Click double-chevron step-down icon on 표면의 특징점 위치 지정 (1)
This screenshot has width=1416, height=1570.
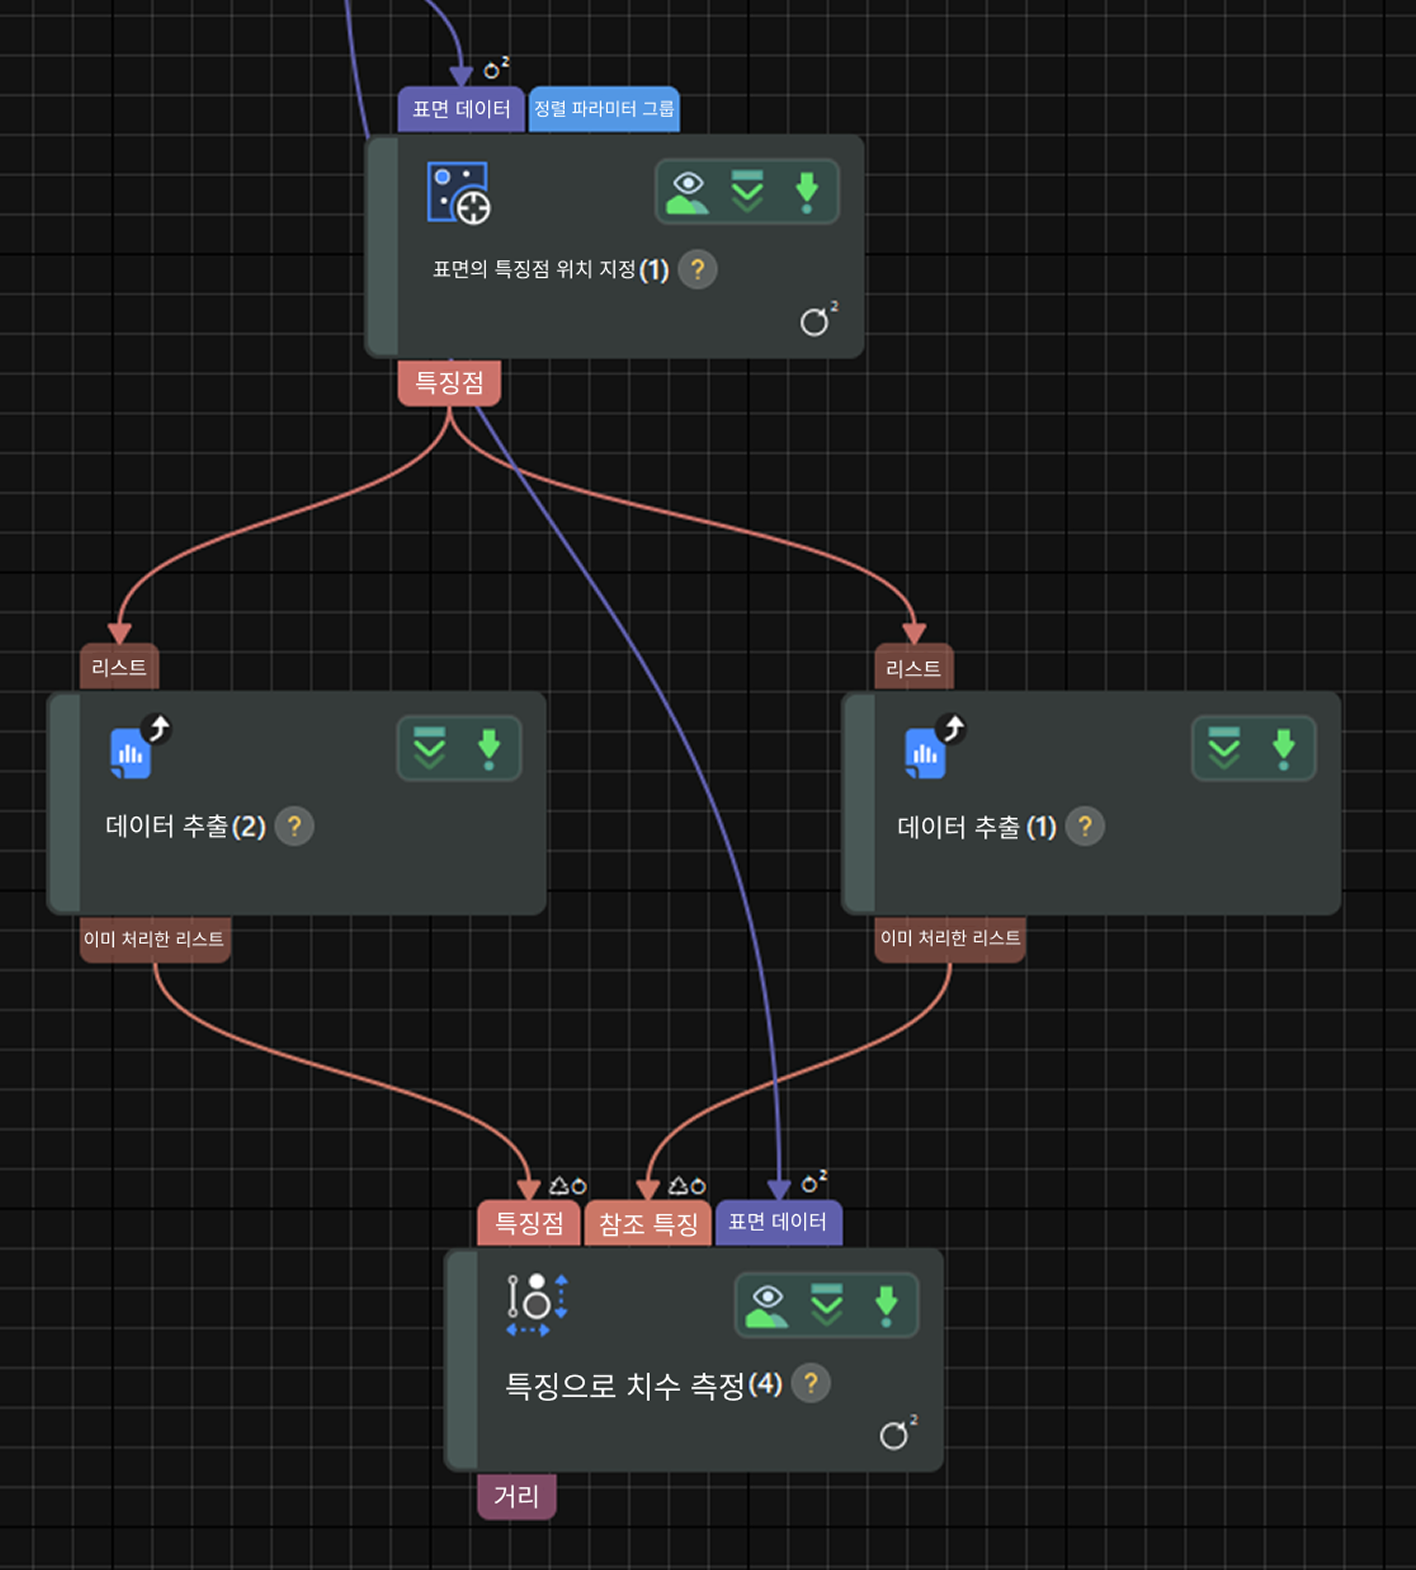click(x=747, y=192)
